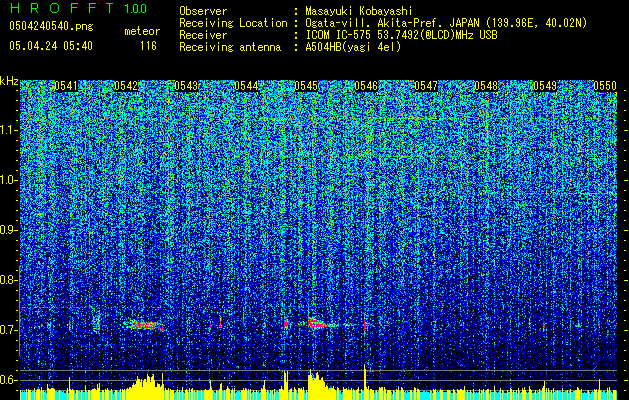
Task: Select the 0543 time tick label
Action: 187,87
